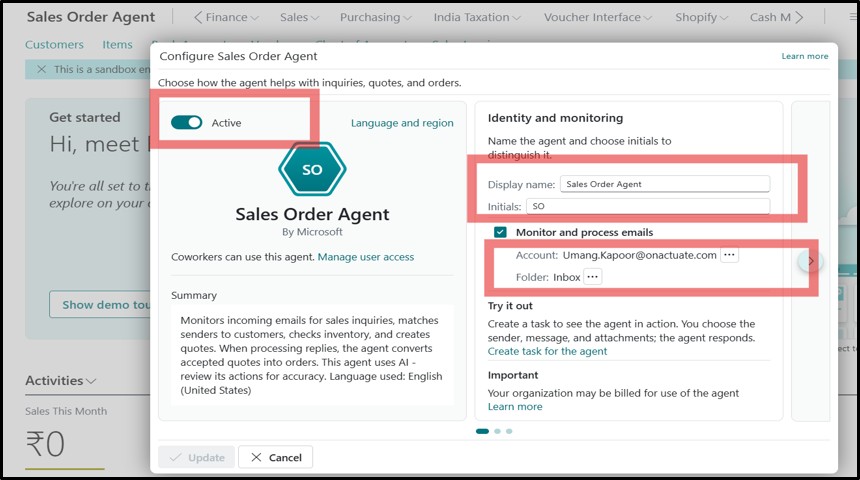
Task: Open the Items link
Action: coord(117,44)
